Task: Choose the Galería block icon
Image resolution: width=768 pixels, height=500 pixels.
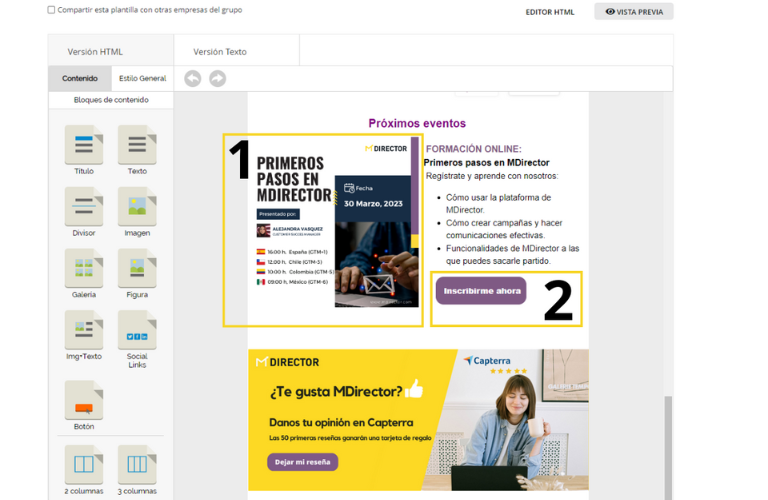Action: click(84, 268)
